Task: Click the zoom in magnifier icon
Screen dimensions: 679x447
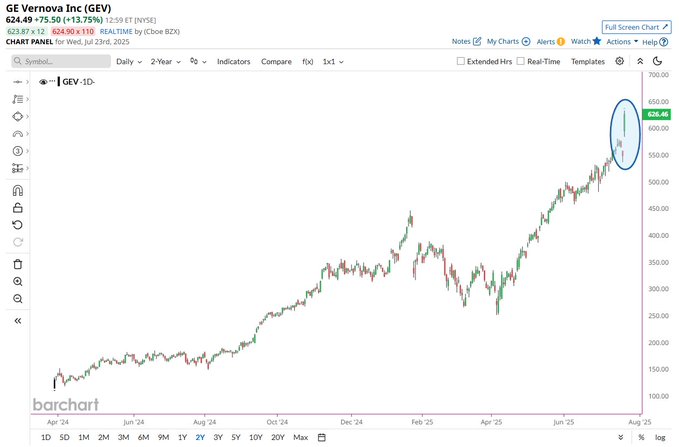Action: (18, 282)
